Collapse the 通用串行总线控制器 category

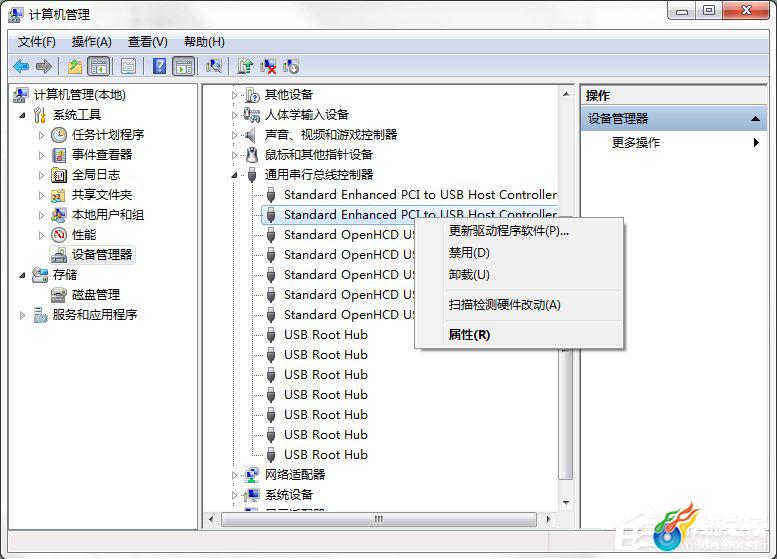pos(234,175)
